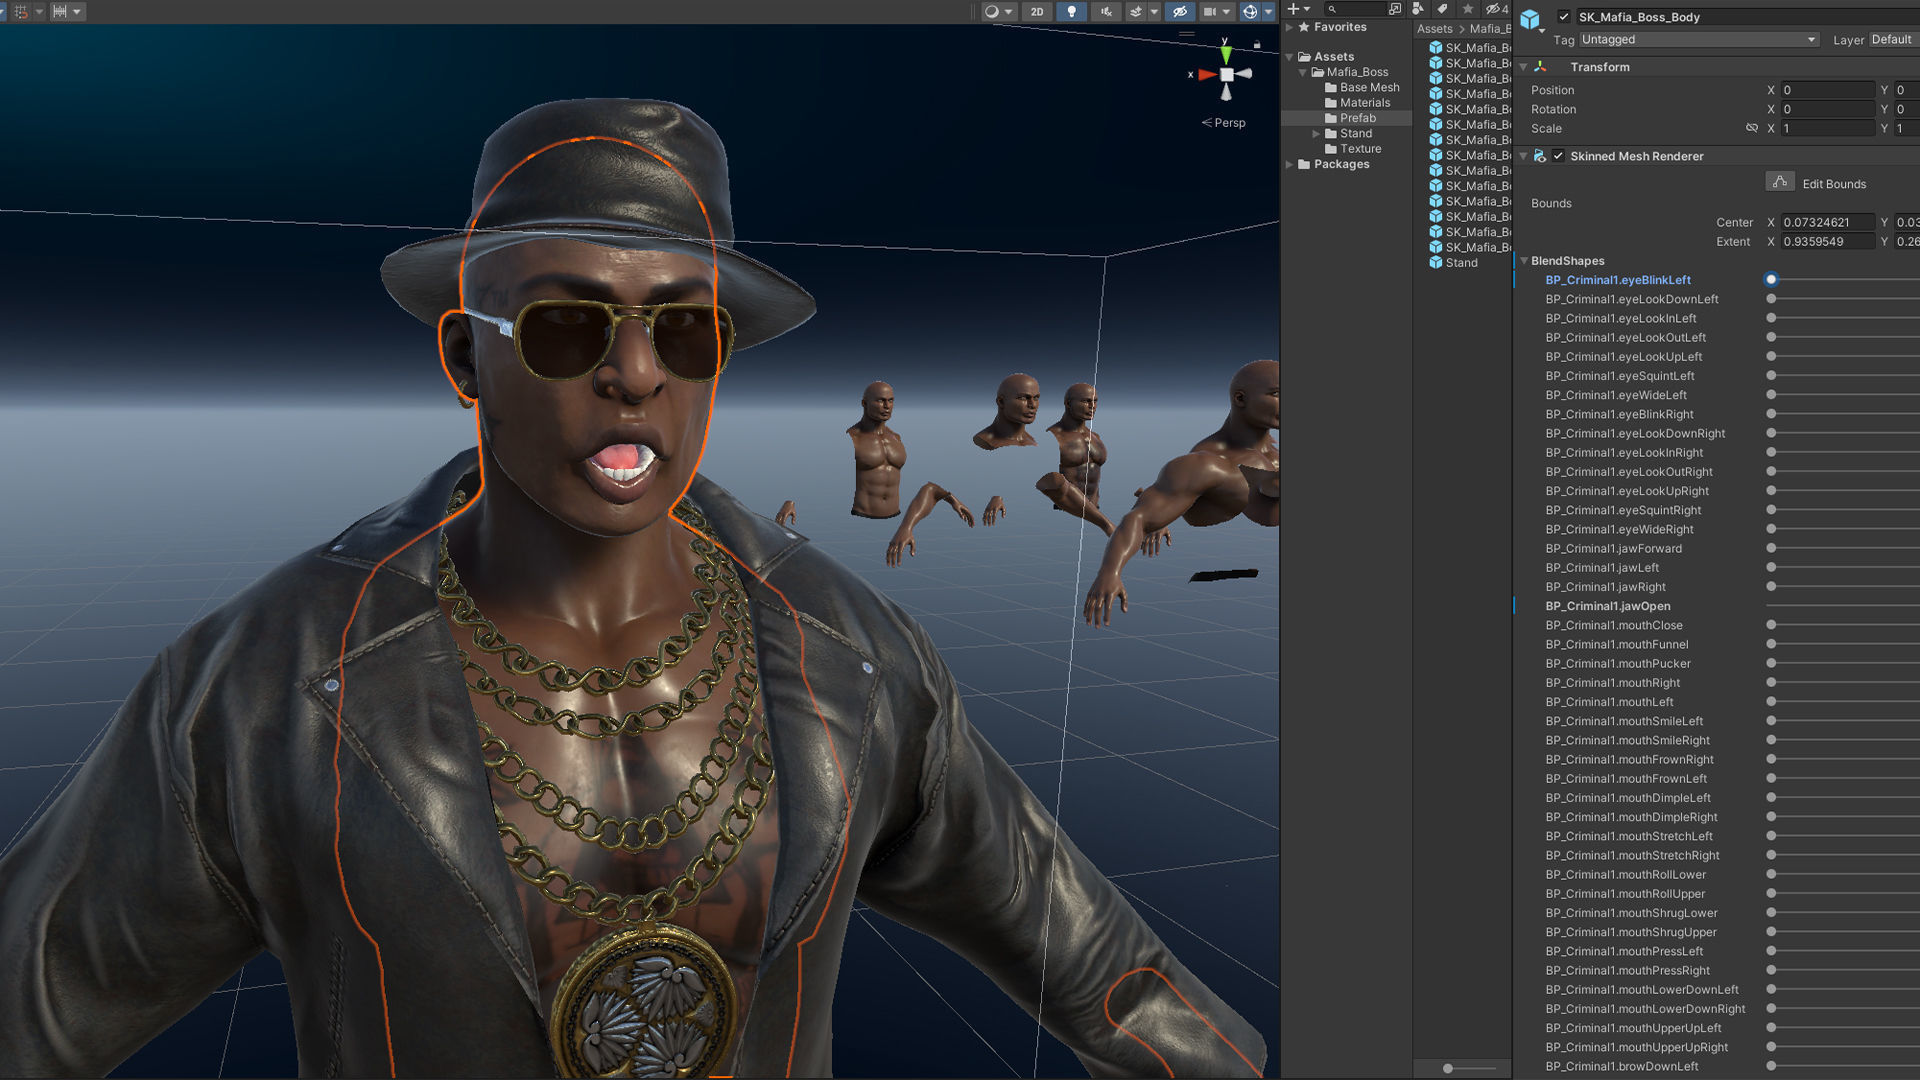Select the Texture folder

[x=1353, y=149]
